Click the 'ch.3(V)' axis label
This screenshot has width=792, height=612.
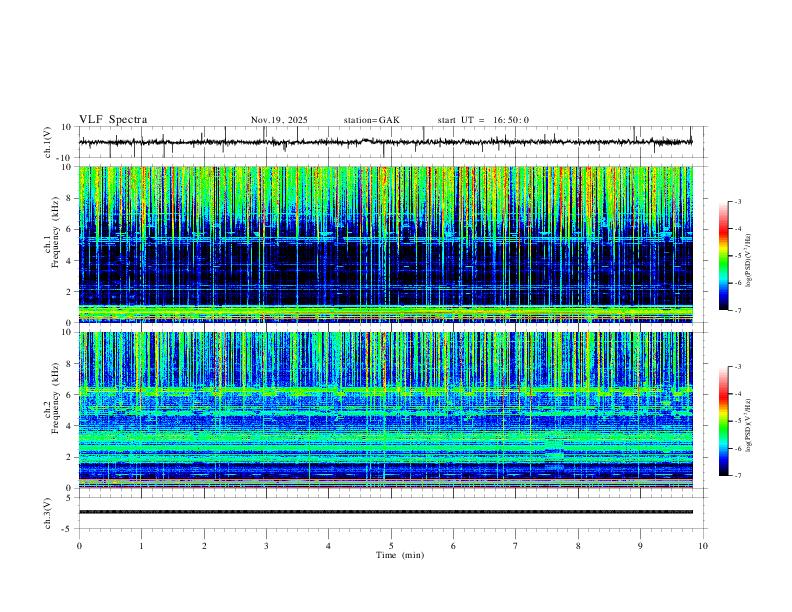coord(48,513)
